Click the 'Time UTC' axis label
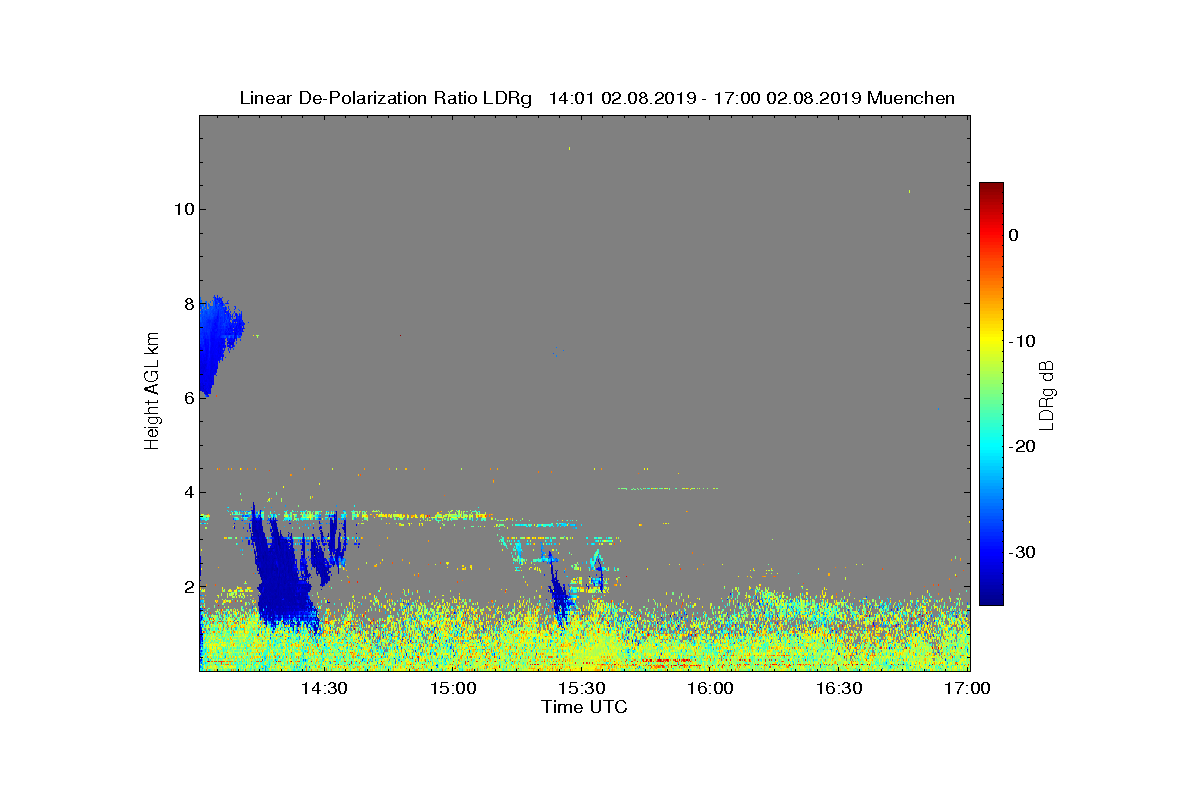 (584, 707)
